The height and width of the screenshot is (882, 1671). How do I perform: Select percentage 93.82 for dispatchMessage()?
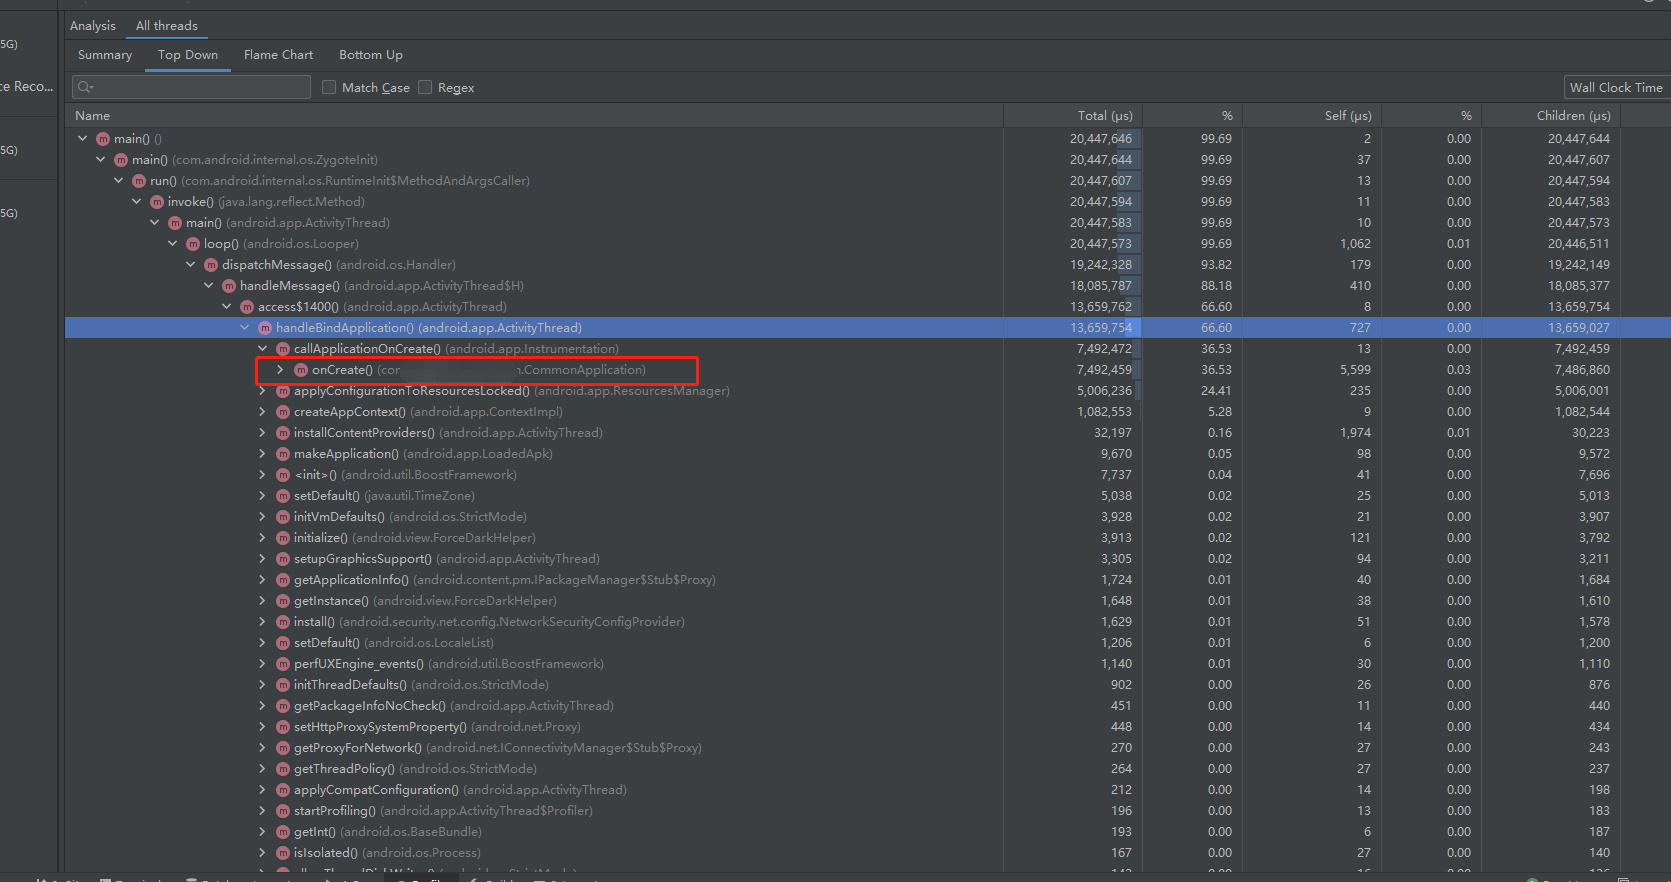tap(1216, 265)
